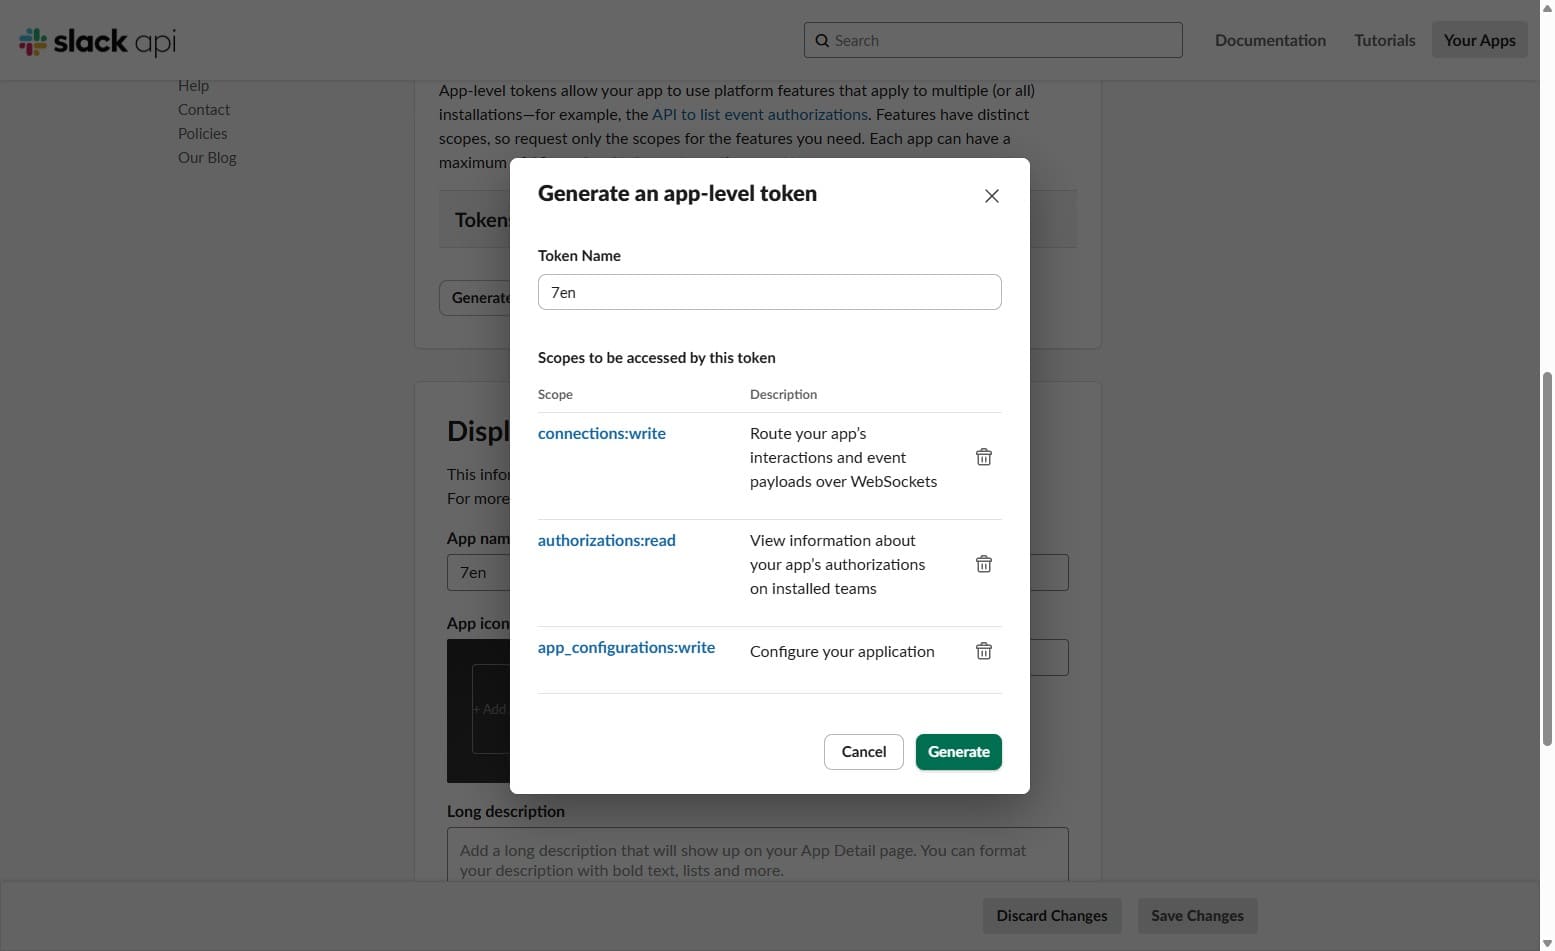Open Your Apps
This screenshot has width=1555, height=951.
pos(1479,40)
